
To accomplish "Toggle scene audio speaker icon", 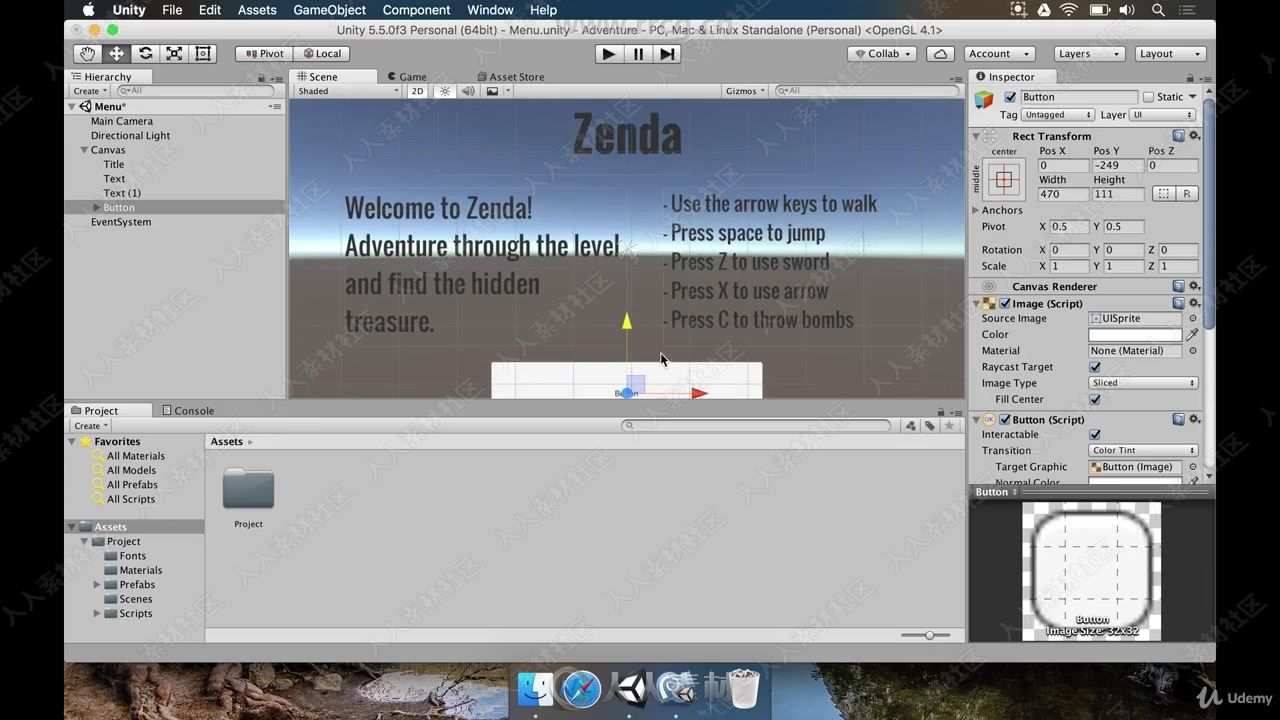I will click(468, 91).
